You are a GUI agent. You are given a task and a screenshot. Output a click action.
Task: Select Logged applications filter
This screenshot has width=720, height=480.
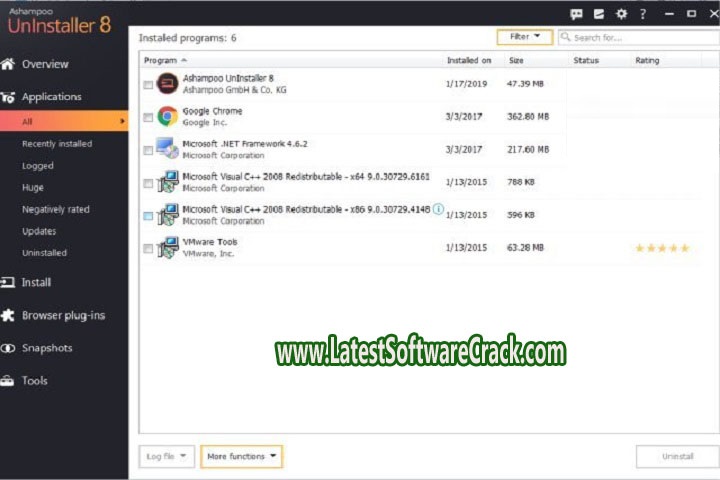(38, 166)
